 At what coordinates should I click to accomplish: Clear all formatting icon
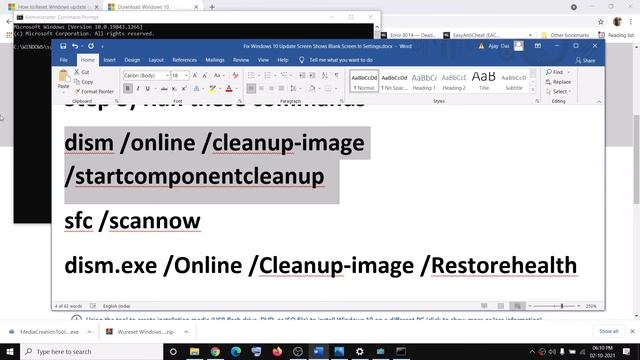coord(236,76)
